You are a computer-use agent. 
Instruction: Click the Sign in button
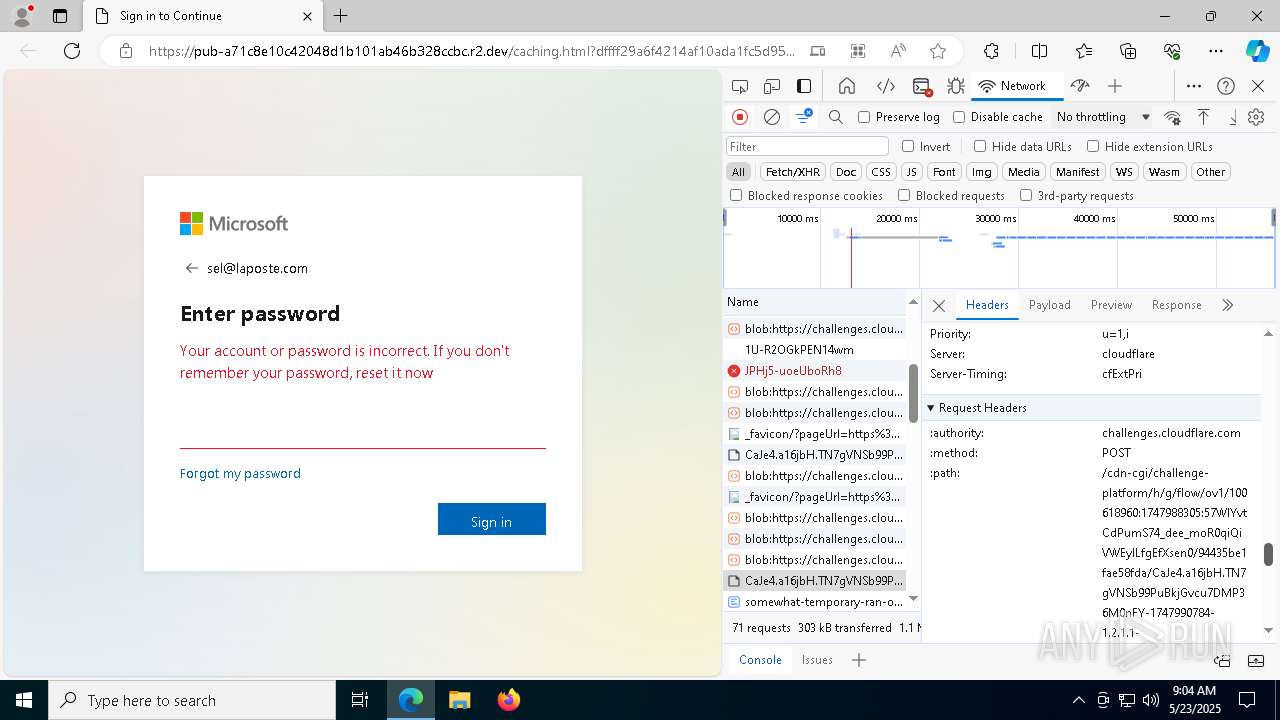[x=492, y=519]
